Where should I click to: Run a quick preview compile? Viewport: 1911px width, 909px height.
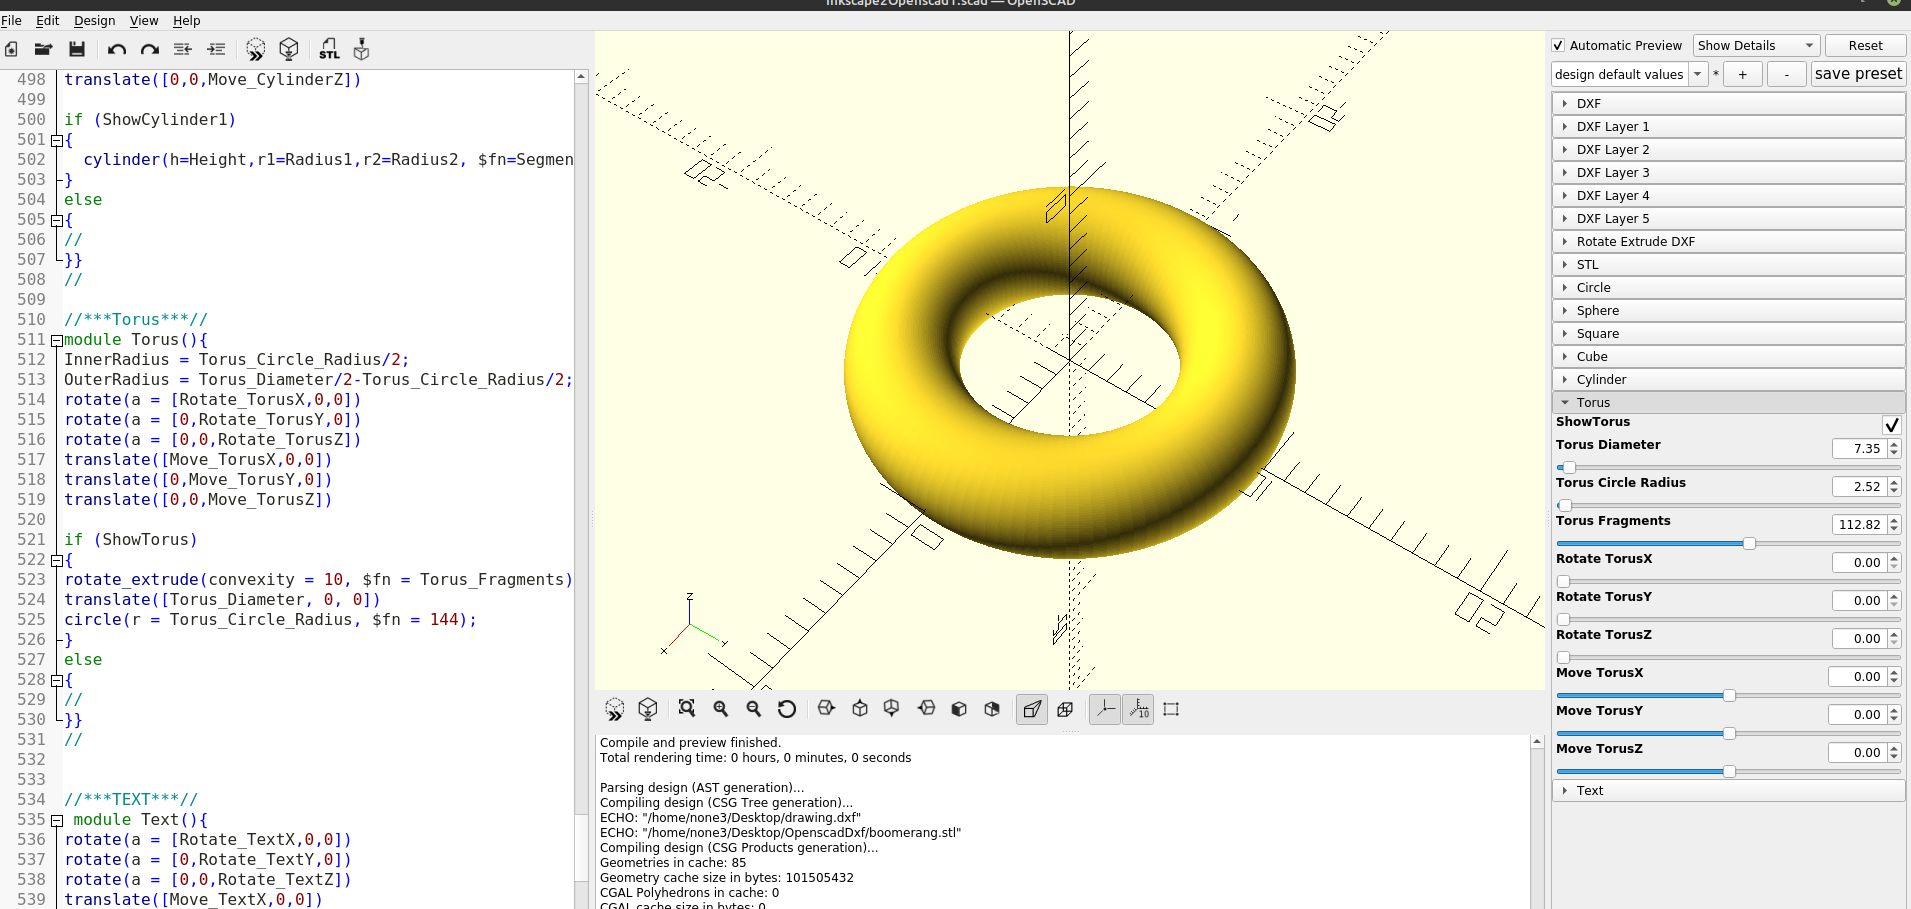(255, 49)
